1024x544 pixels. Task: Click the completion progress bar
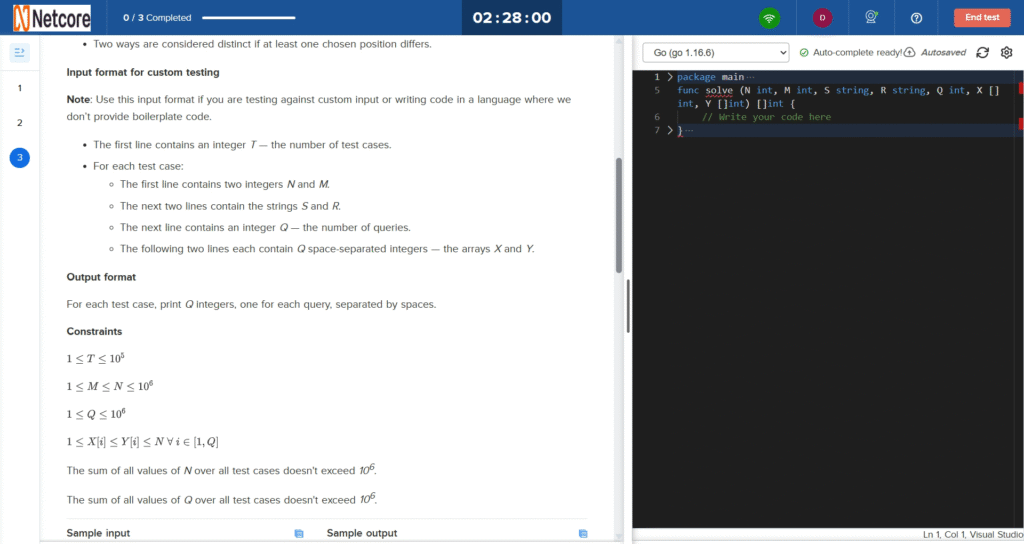(x=249, y=18)
